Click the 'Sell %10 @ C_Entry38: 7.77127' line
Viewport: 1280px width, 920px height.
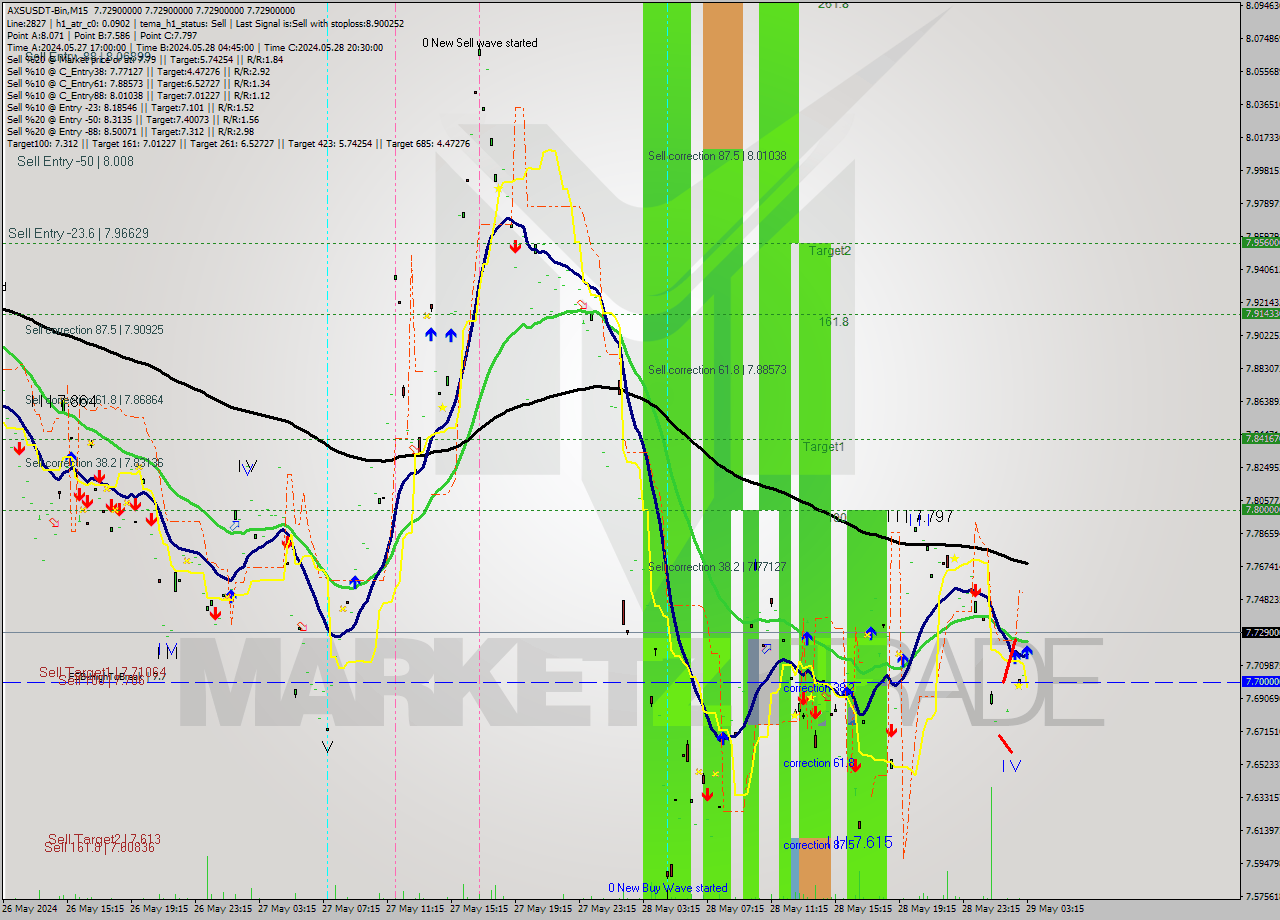[x=138, y=71]
